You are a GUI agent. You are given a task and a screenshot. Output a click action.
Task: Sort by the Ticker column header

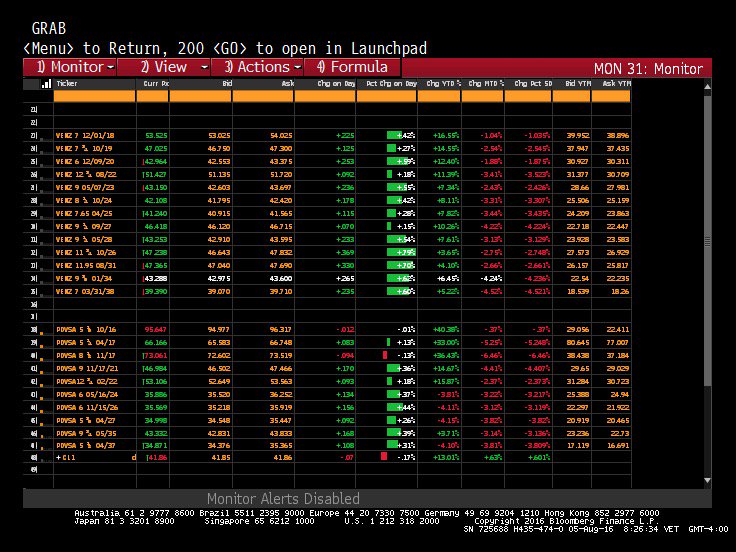(x=67, y=84)
